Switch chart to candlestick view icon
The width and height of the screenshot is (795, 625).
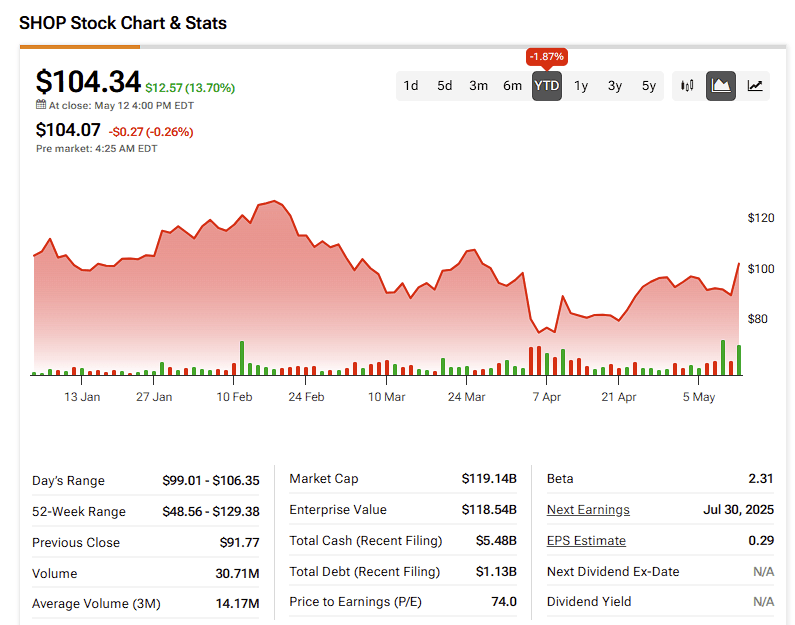pos(687,86)
